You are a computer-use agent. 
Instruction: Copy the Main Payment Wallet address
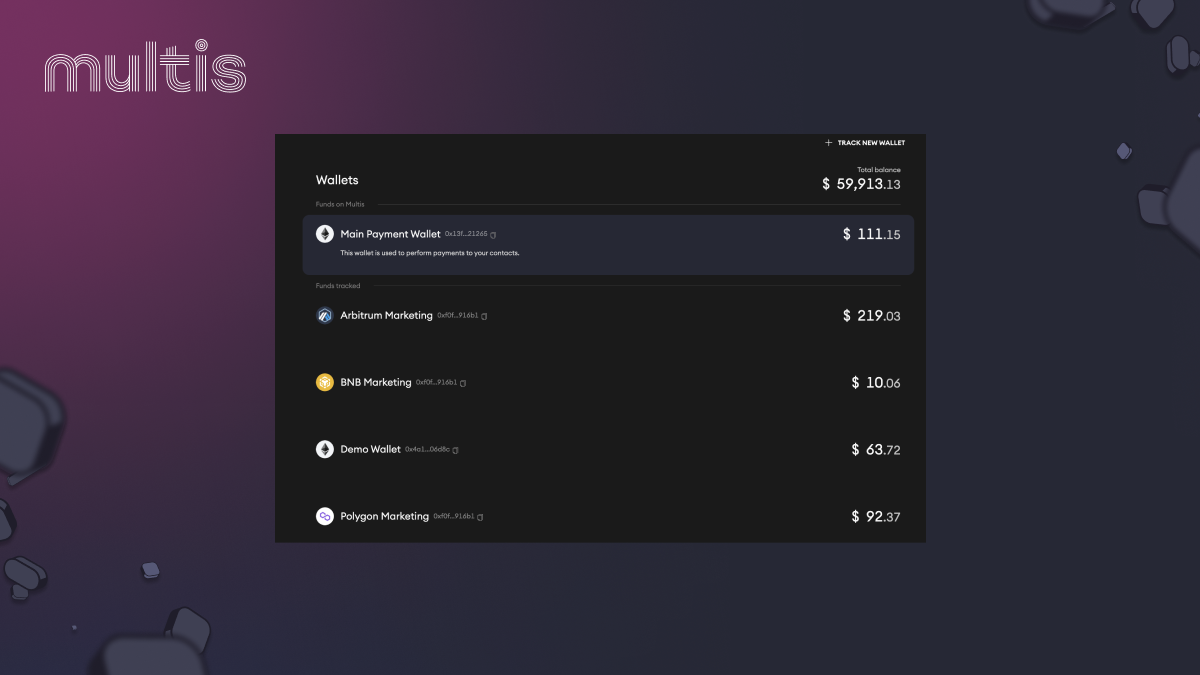point(493,235)
